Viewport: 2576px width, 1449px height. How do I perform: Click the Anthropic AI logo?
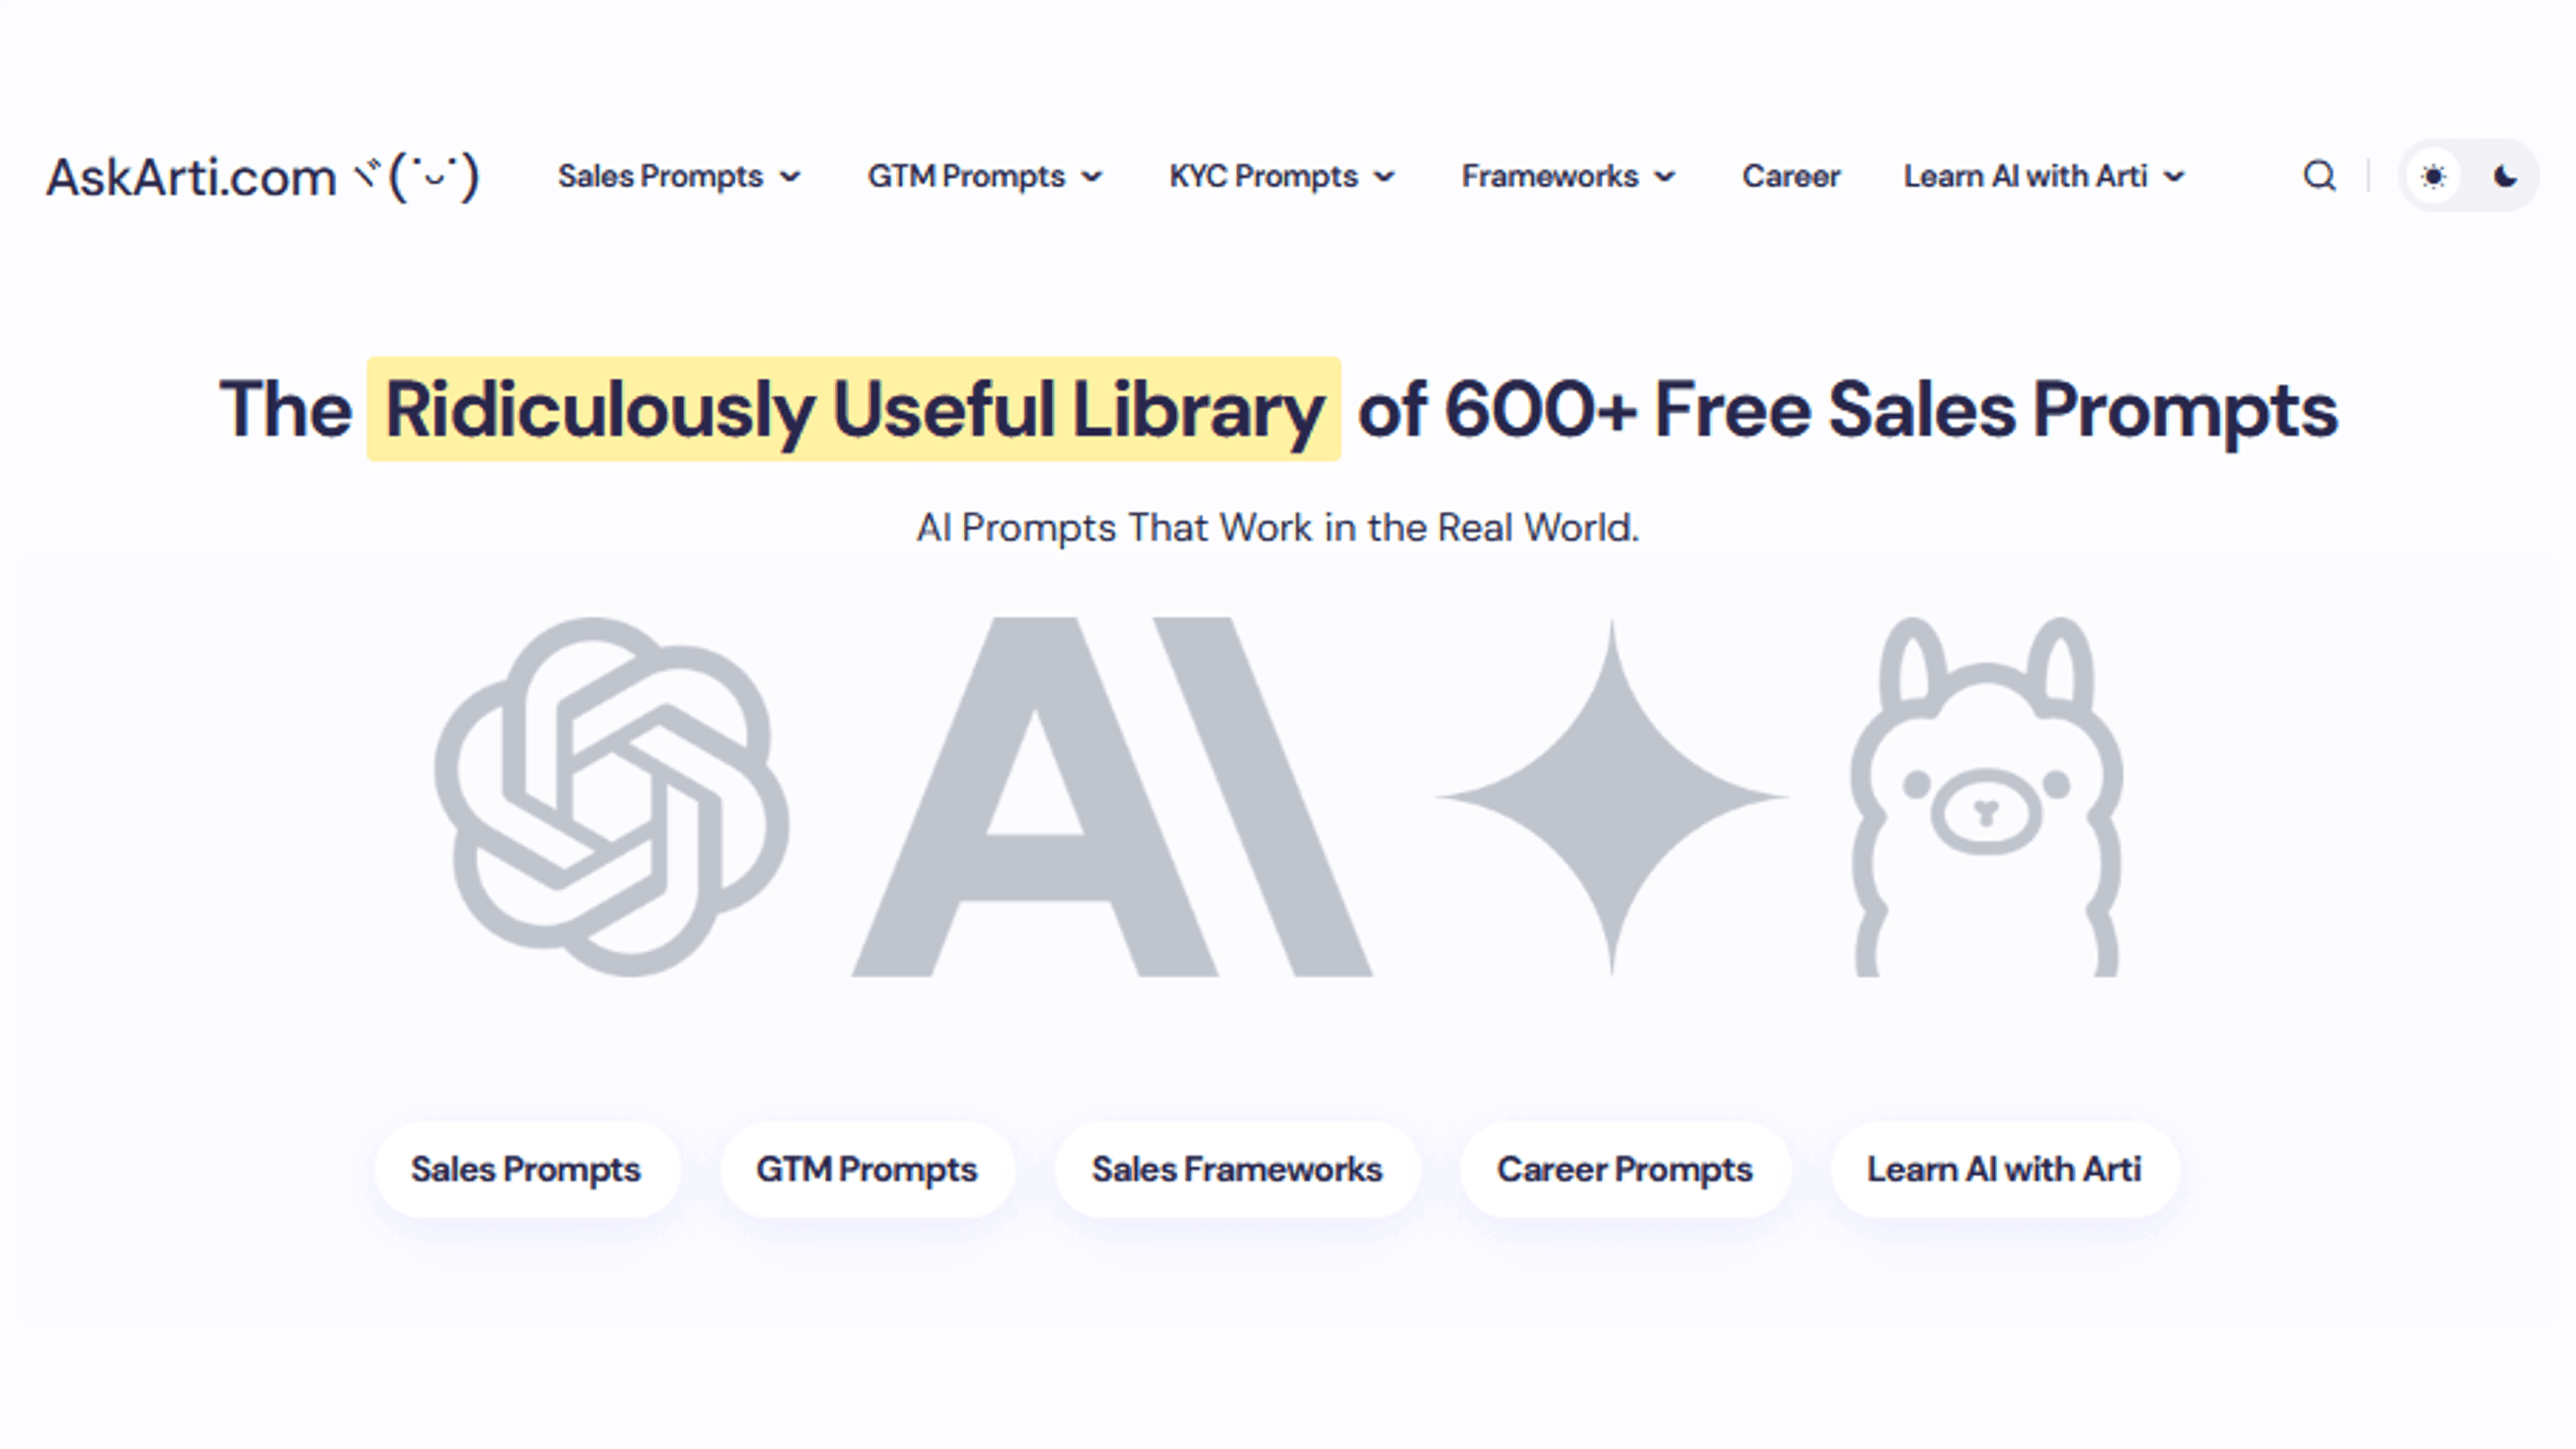tap(1111, 797)
